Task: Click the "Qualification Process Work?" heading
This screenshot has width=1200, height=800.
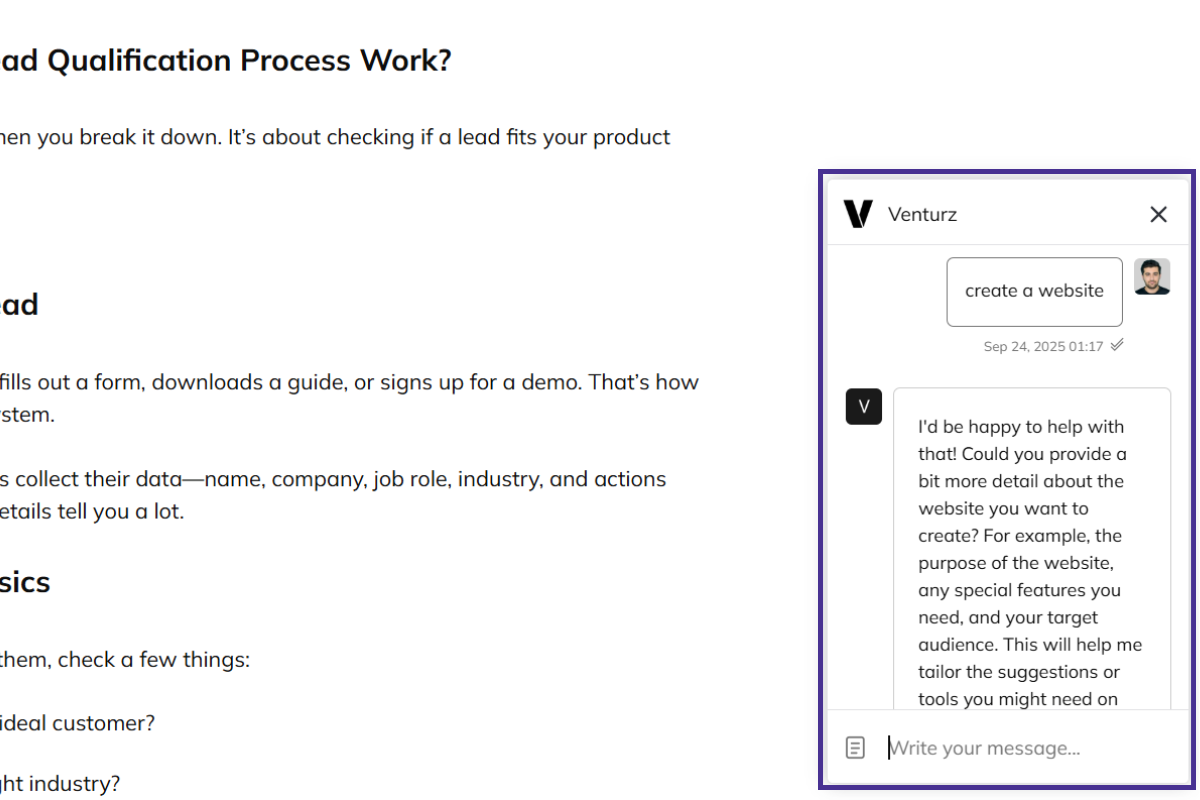Action: tap(250, 61)
